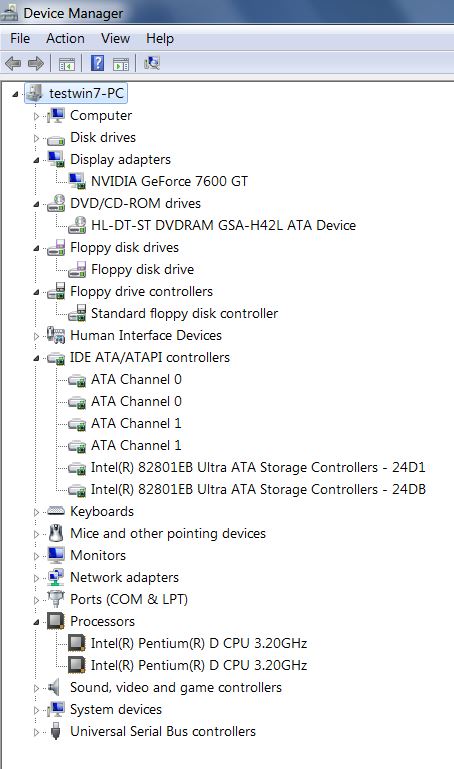Collapse the Display adapters node
This screenshot has width=454, height=769.
pos(36,160)
